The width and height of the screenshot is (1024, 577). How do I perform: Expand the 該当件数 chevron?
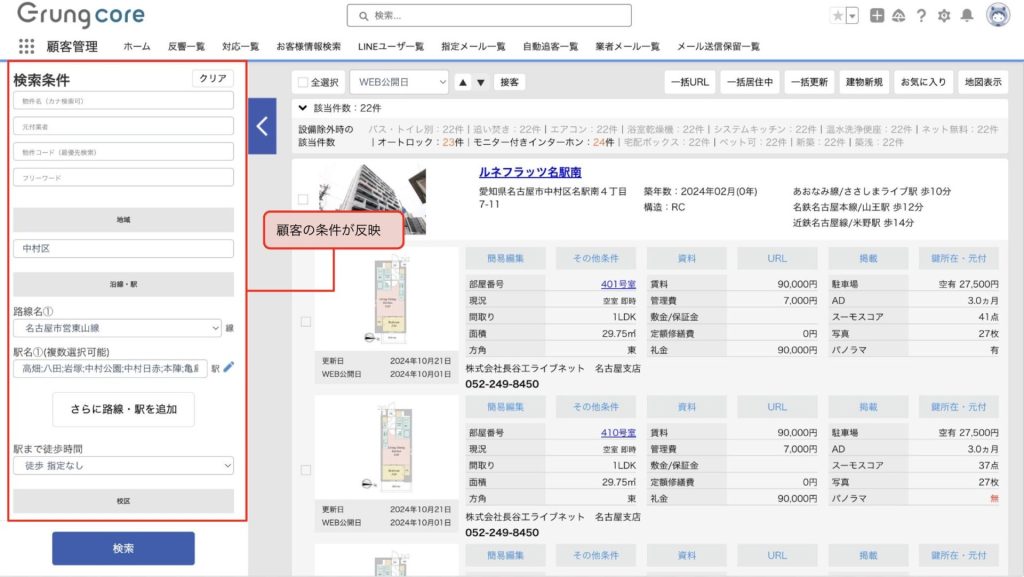(303, 107)
